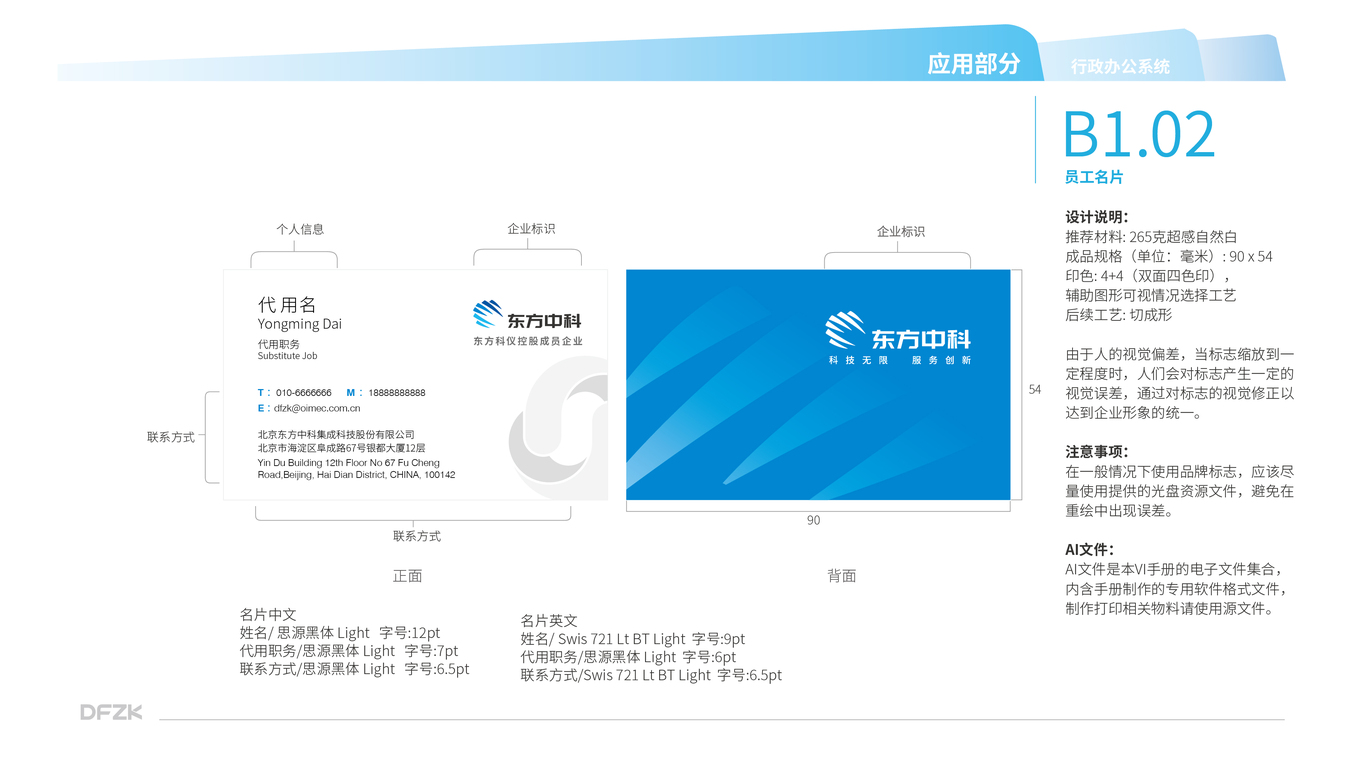This screenshot has height=768, width=1366.
Task: Click the height dimension 54
Action: tap(1035, 389)
